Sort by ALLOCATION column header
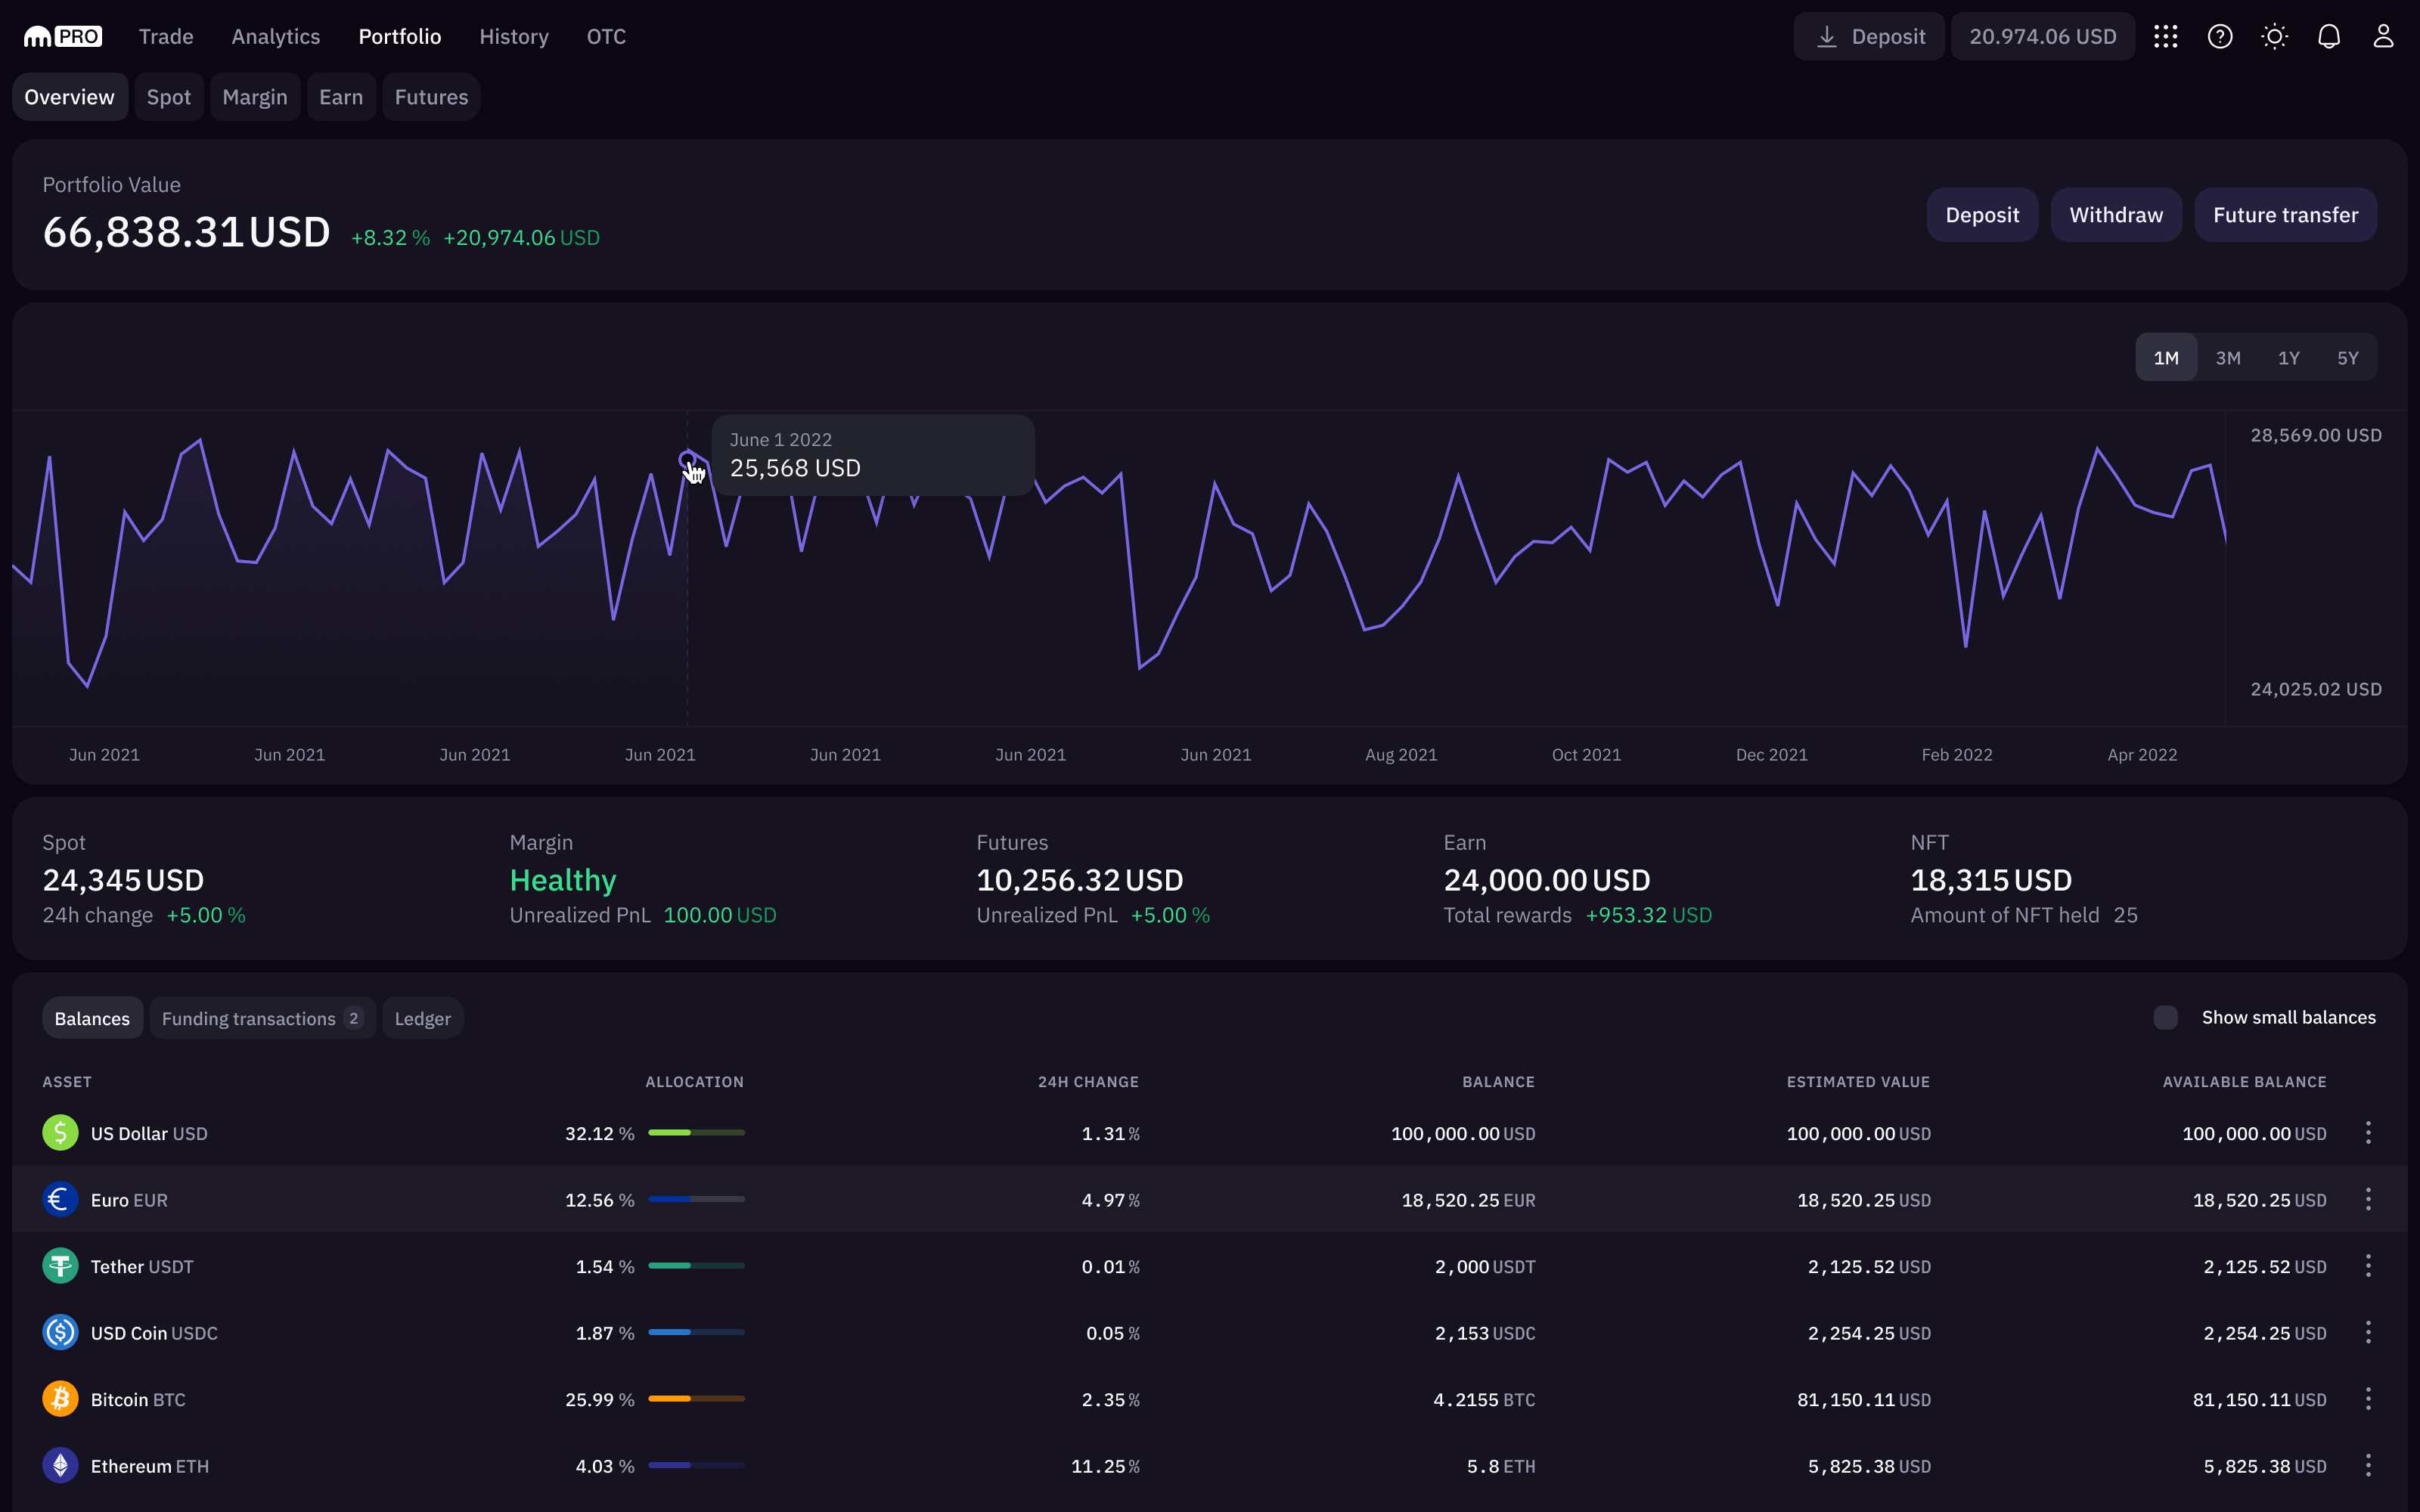 694,1082
